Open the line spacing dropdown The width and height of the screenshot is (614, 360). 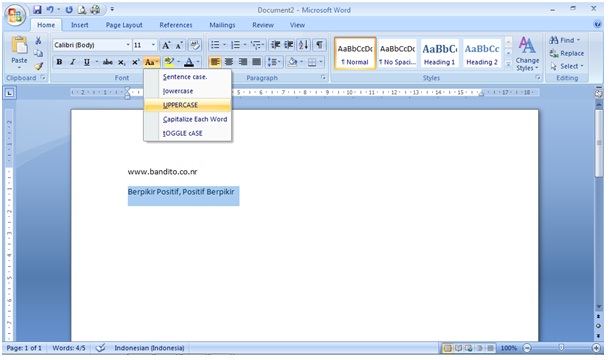[x=274, y=62]
